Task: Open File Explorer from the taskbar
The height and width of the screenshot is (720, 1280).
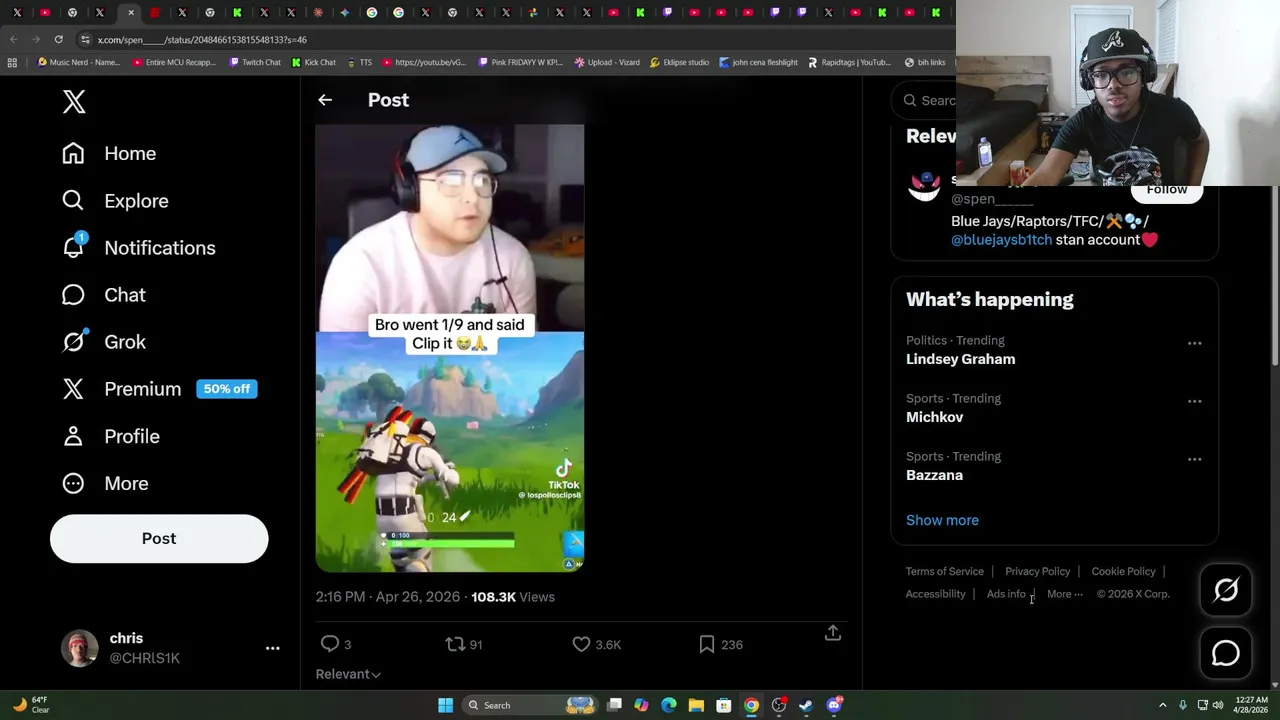Action: [x=696, y=705]
